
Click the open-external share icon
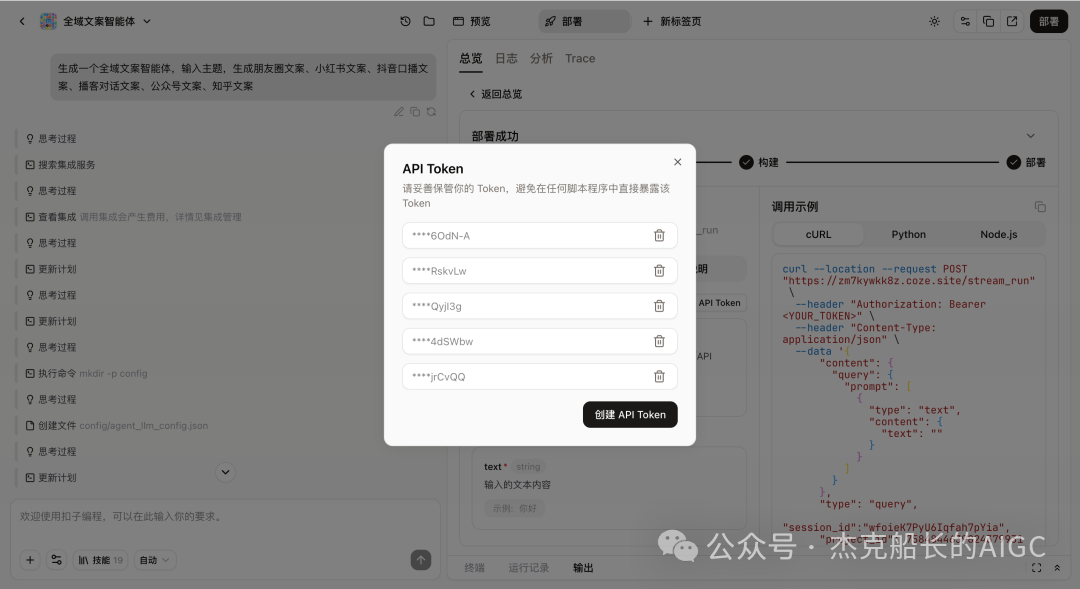point(1012,21)
